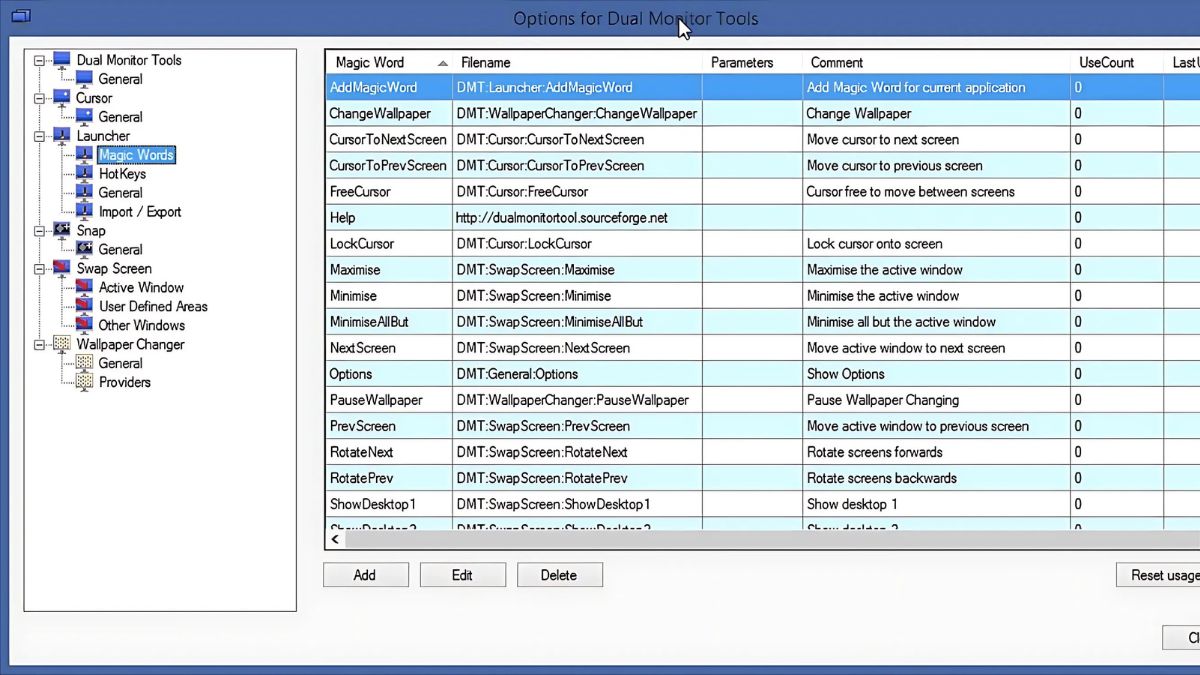The image size is (1200, 675).
Task: Collapse the Wallpaper Changer tree node
Action: (x=40, y=345)
